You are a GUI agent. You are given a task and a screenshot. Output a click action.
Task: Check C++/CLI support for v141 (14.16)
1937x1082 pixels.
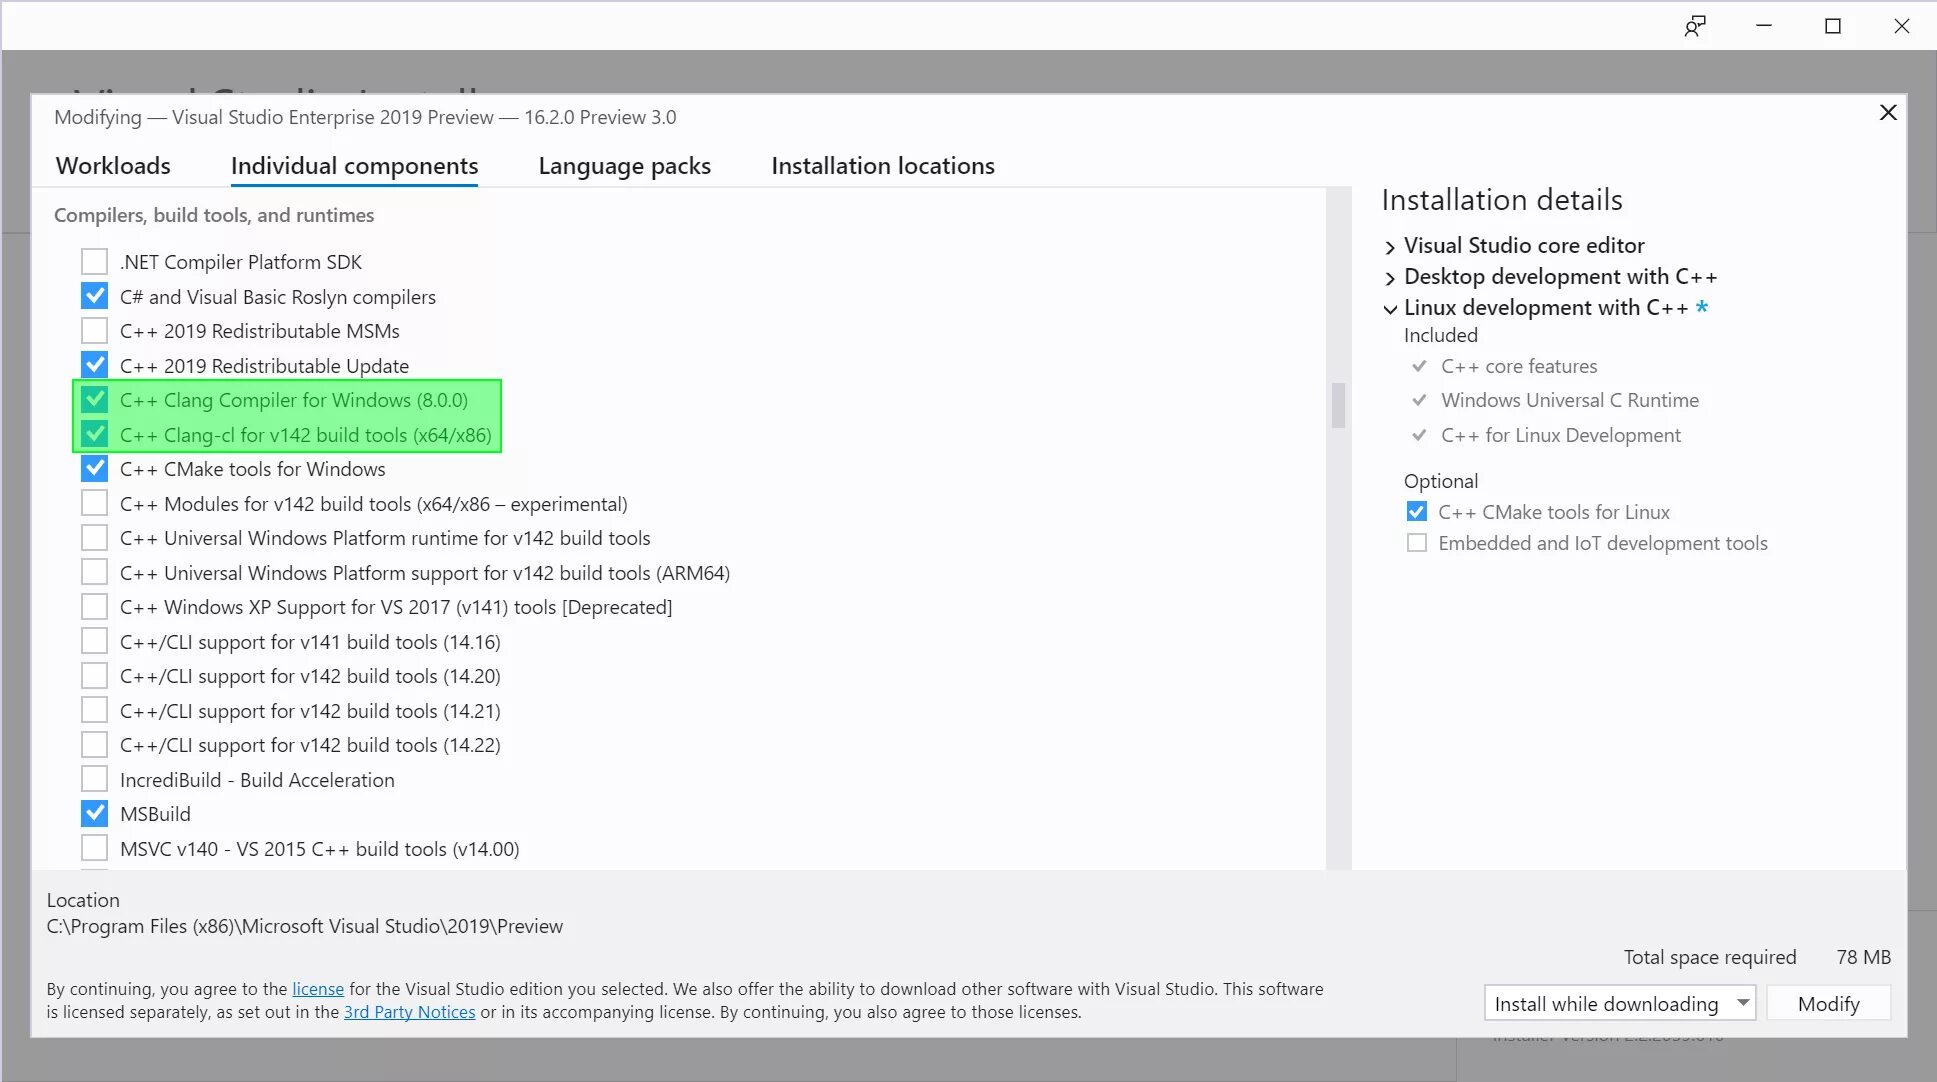tap(94, 641)
